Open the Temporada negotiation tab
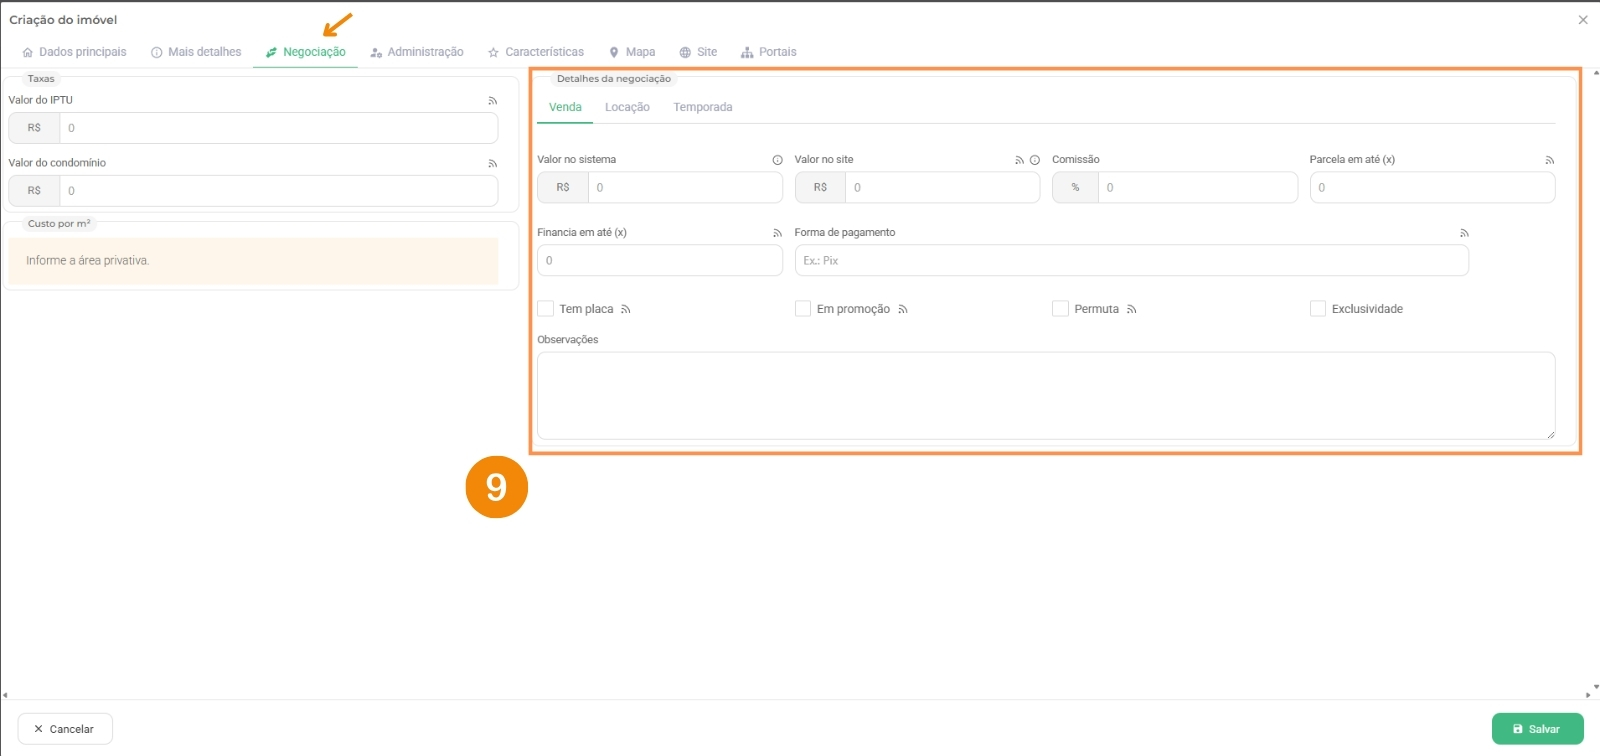This screenshot has width=1600, height=756. (x=702, y=107)
